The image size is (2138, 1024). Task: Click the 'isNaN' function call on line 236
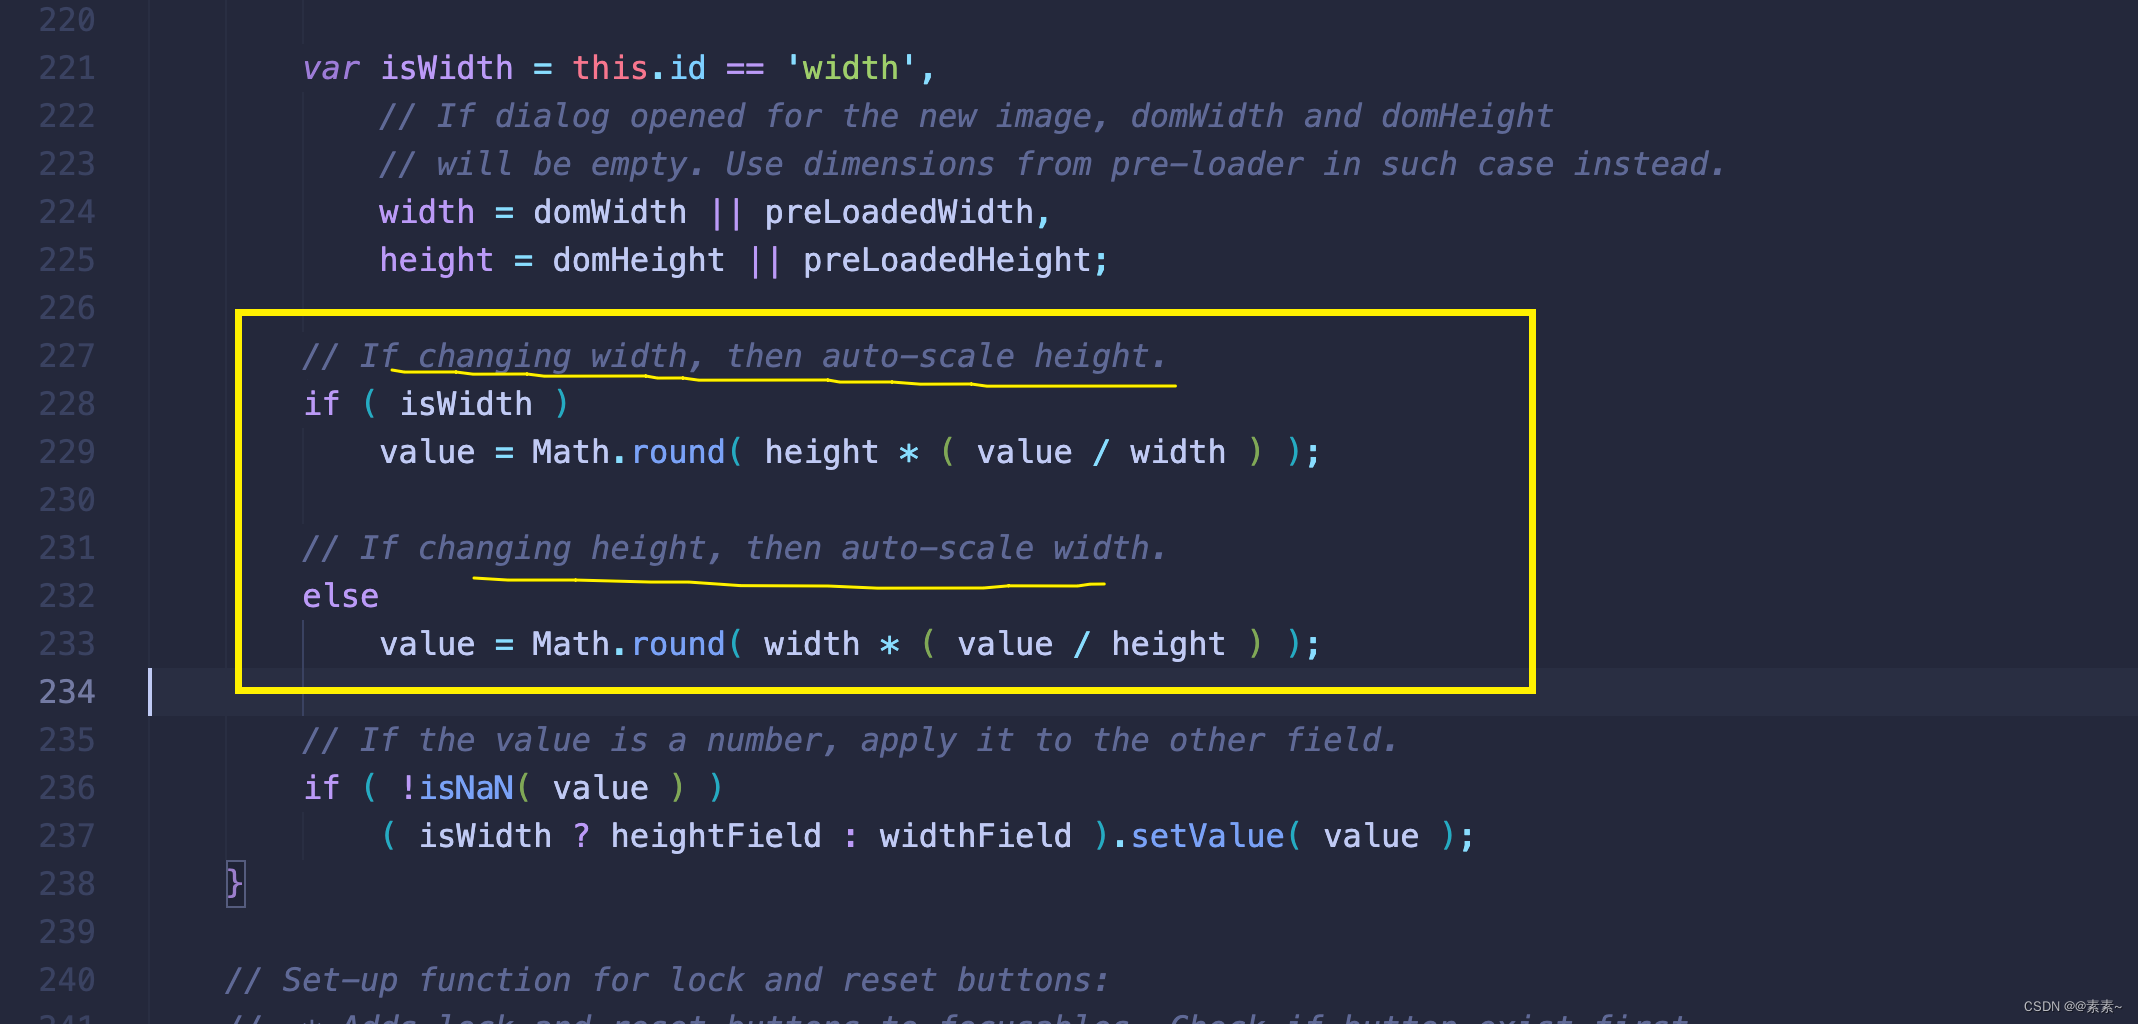pyautogui.click(x=466, y=788)
